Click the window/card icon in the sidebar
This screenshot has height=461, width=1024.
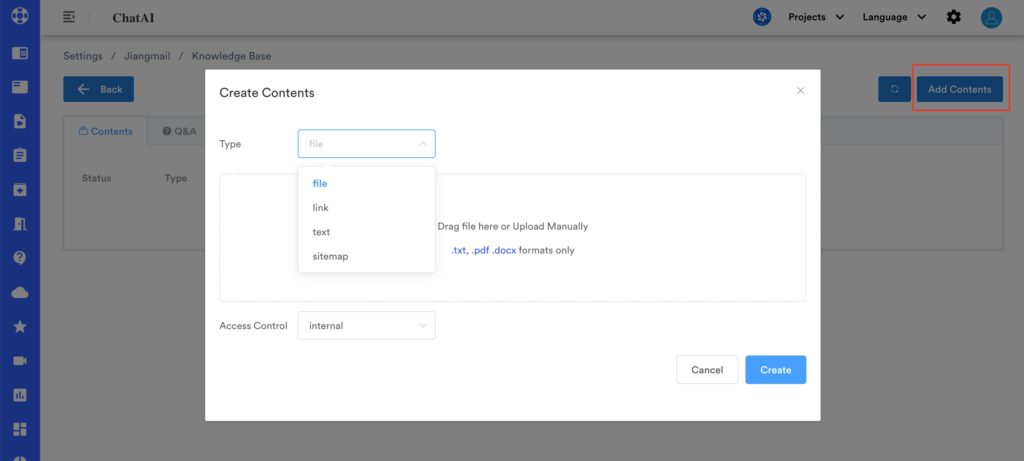[20, 86]
